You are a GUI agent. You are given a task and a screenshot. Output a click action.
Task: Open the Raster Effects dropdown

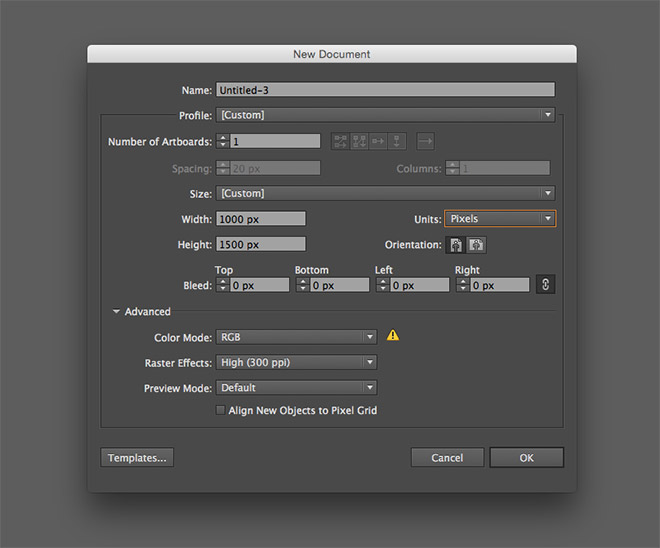(296, 362)
